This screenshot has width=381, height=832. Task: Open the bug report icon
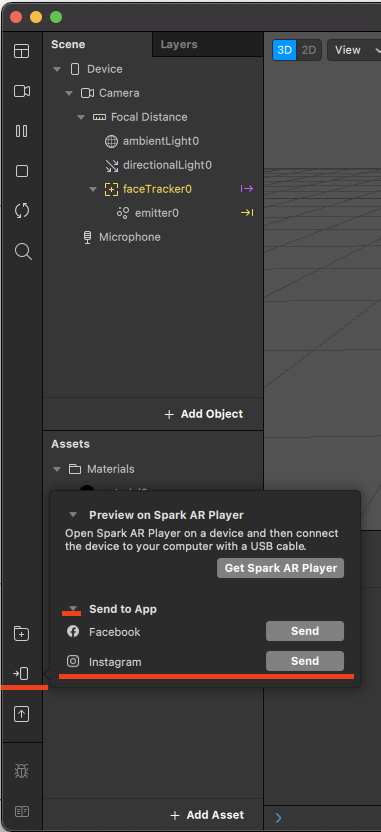pos(21,770)
